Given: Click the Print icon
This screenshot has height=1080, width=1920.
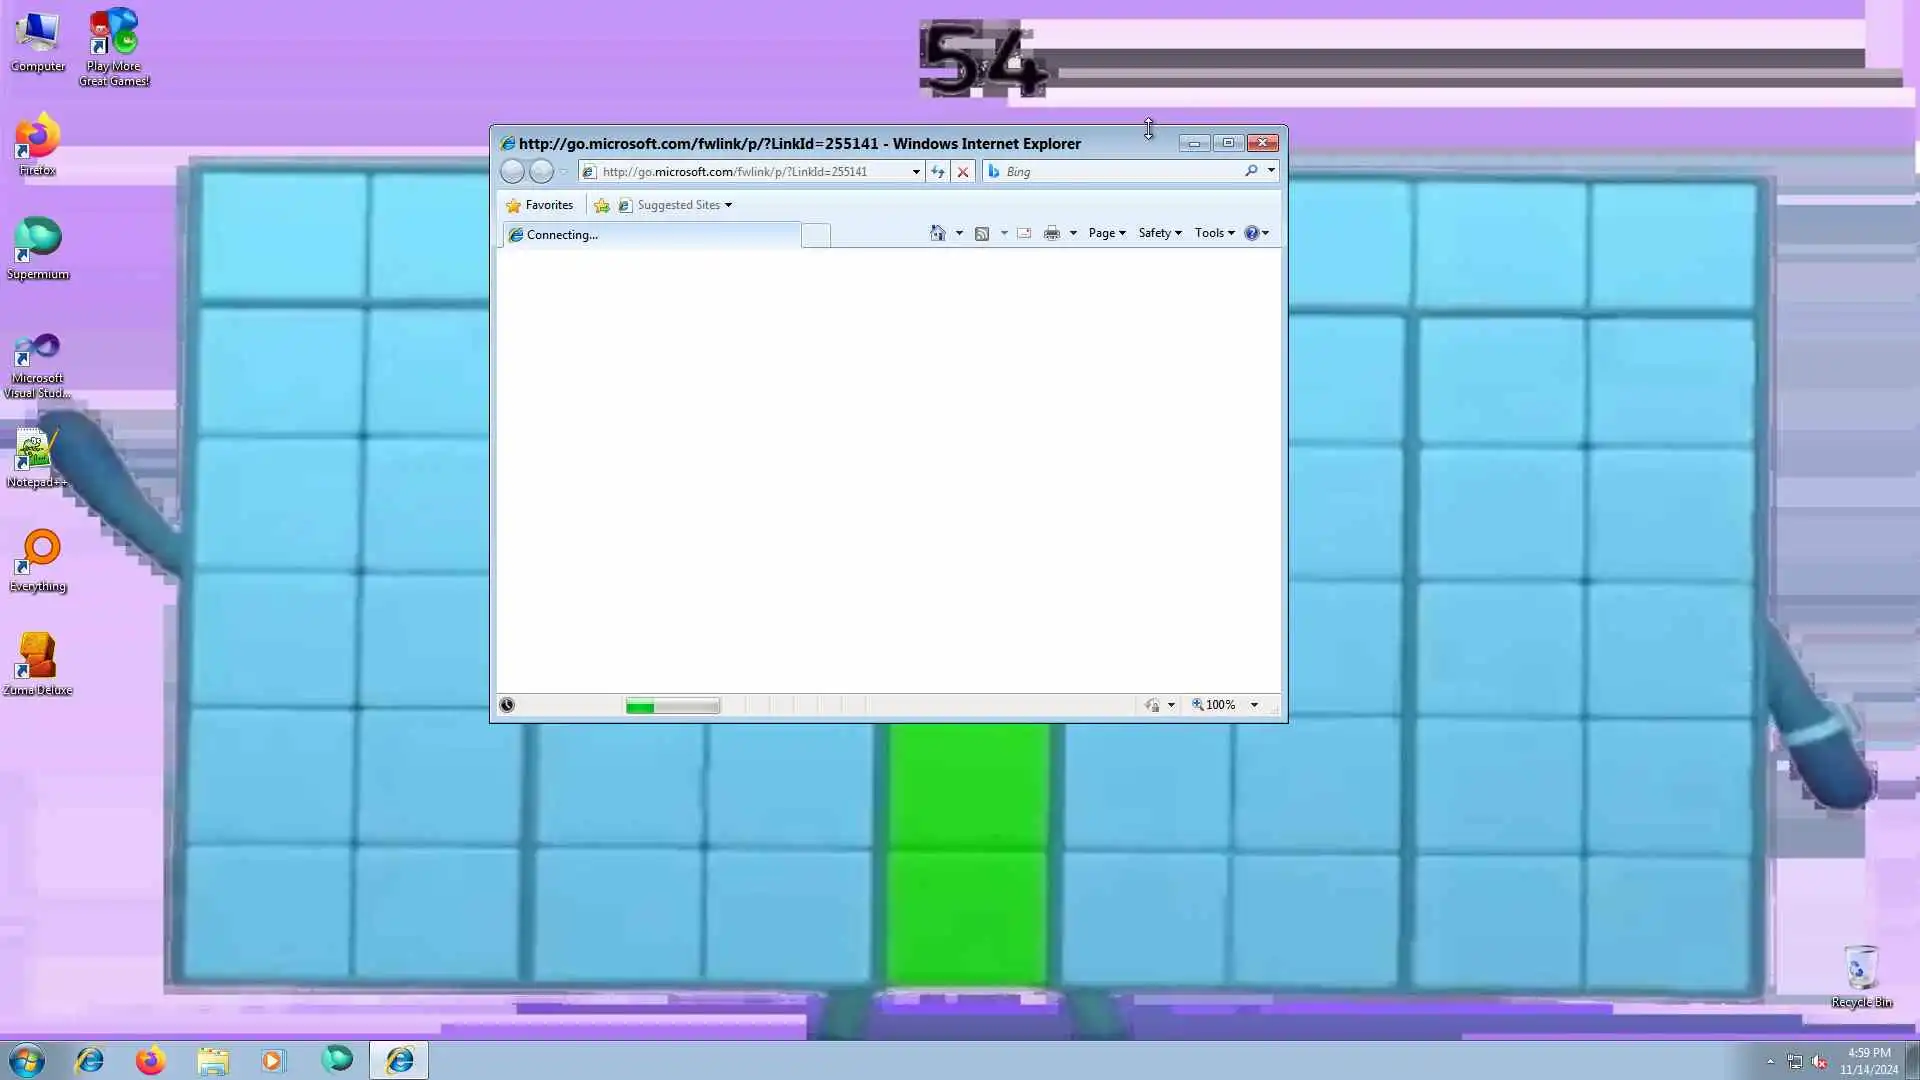Looking at the screenshot, I should coord(1051,233).
